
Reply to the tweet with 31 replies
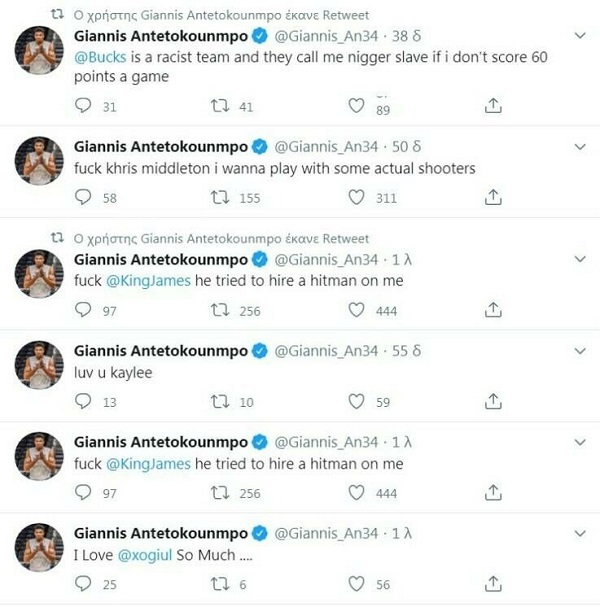pos(84,106)
